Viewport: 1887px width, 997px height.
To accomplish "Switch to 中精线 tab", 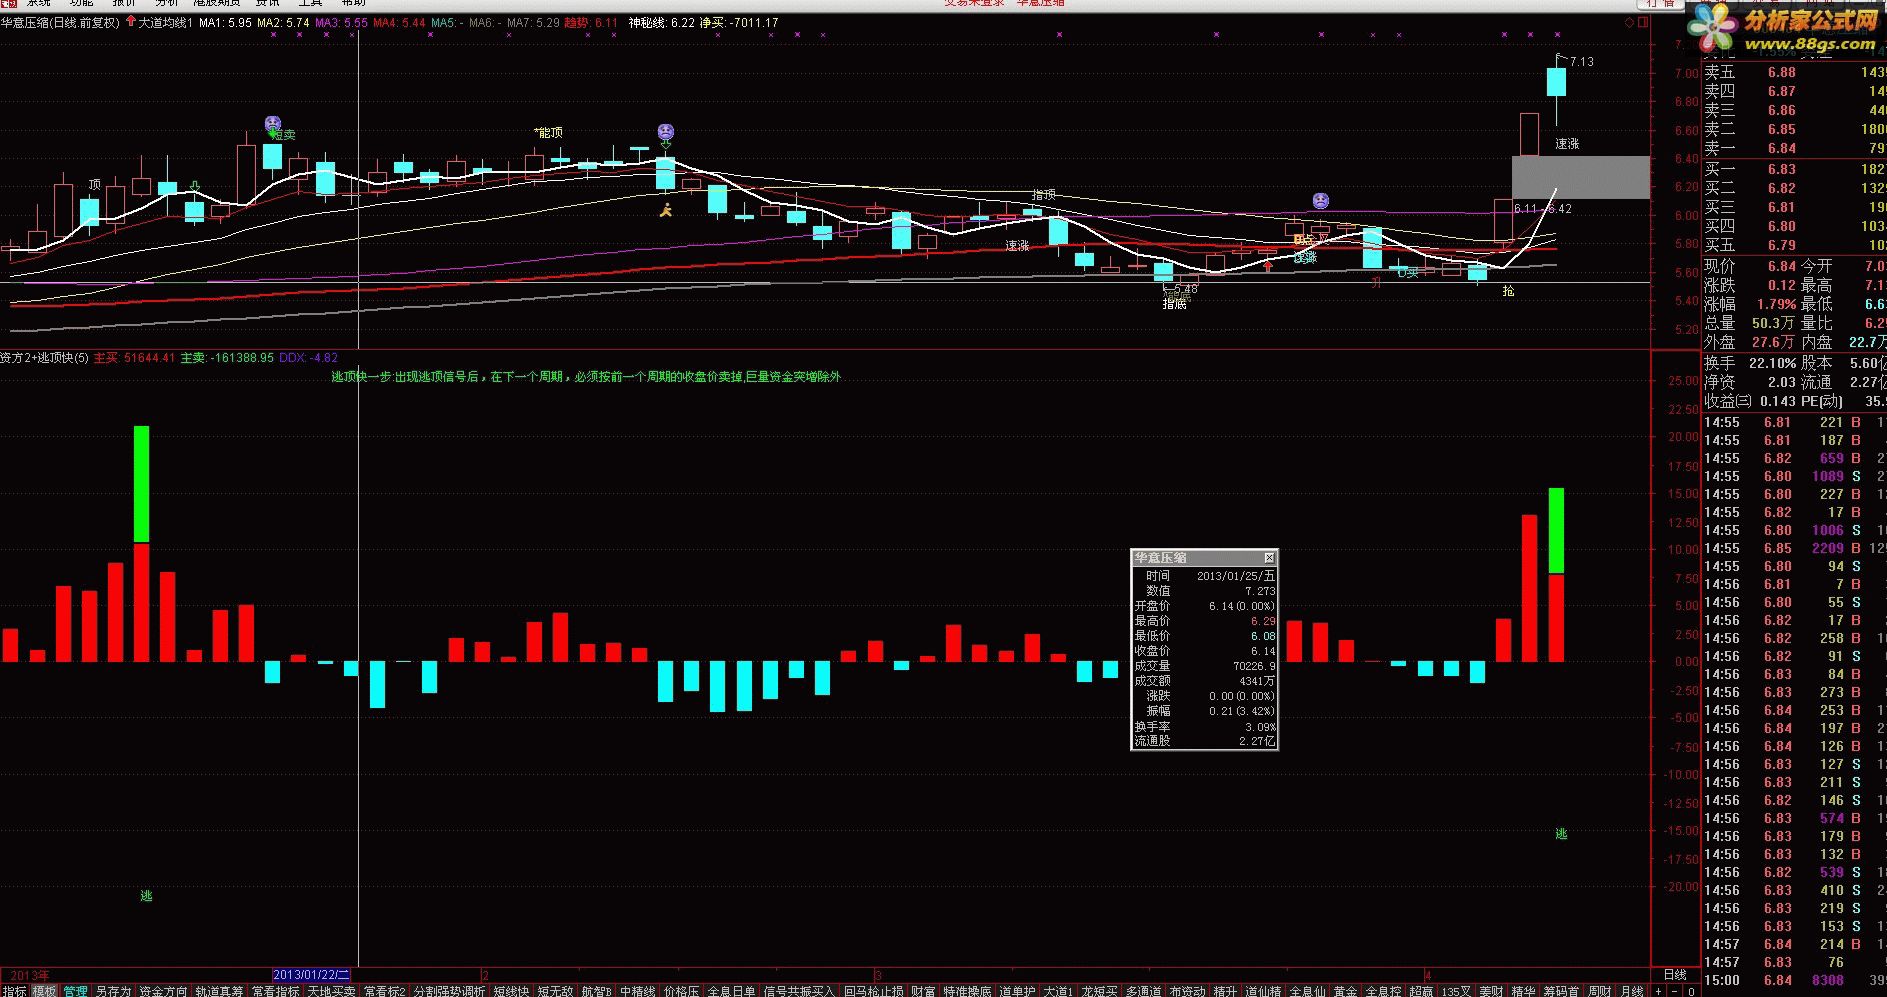I will point(637,991).
